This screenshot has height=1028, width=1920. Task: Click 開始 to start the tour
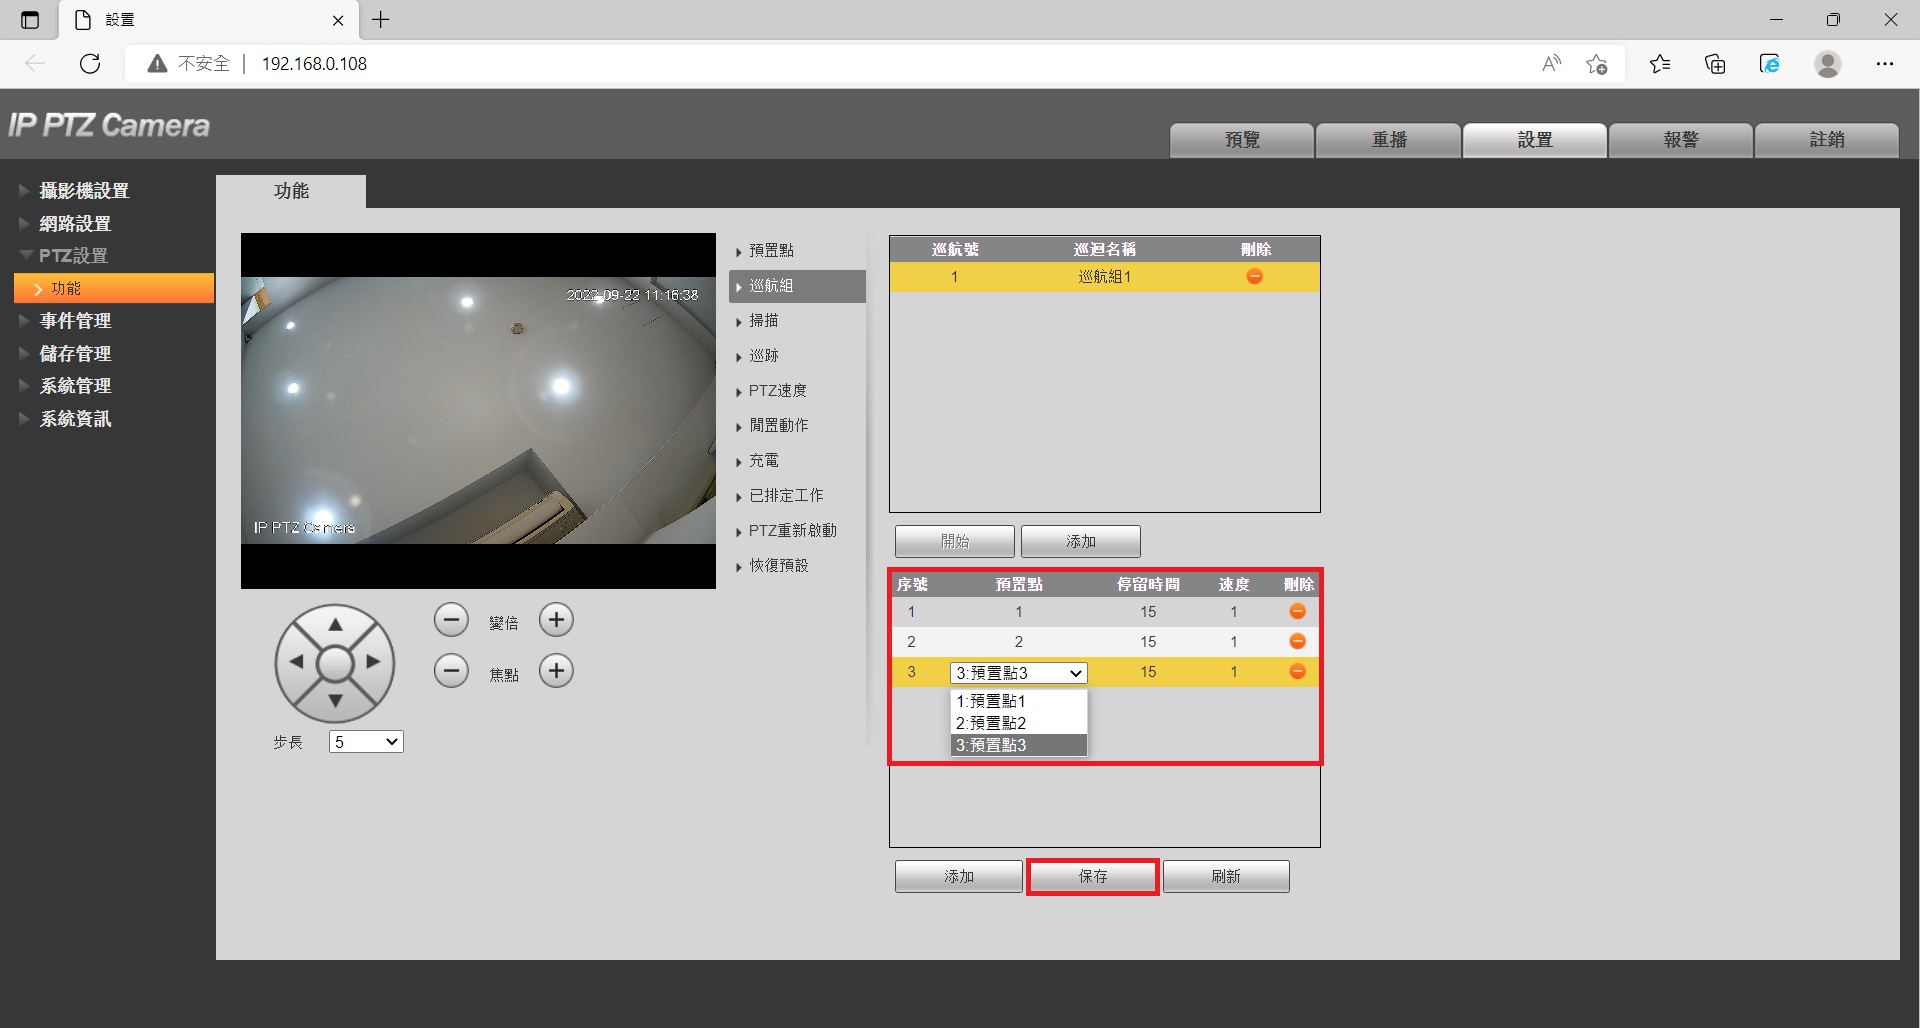click(955, 541)
